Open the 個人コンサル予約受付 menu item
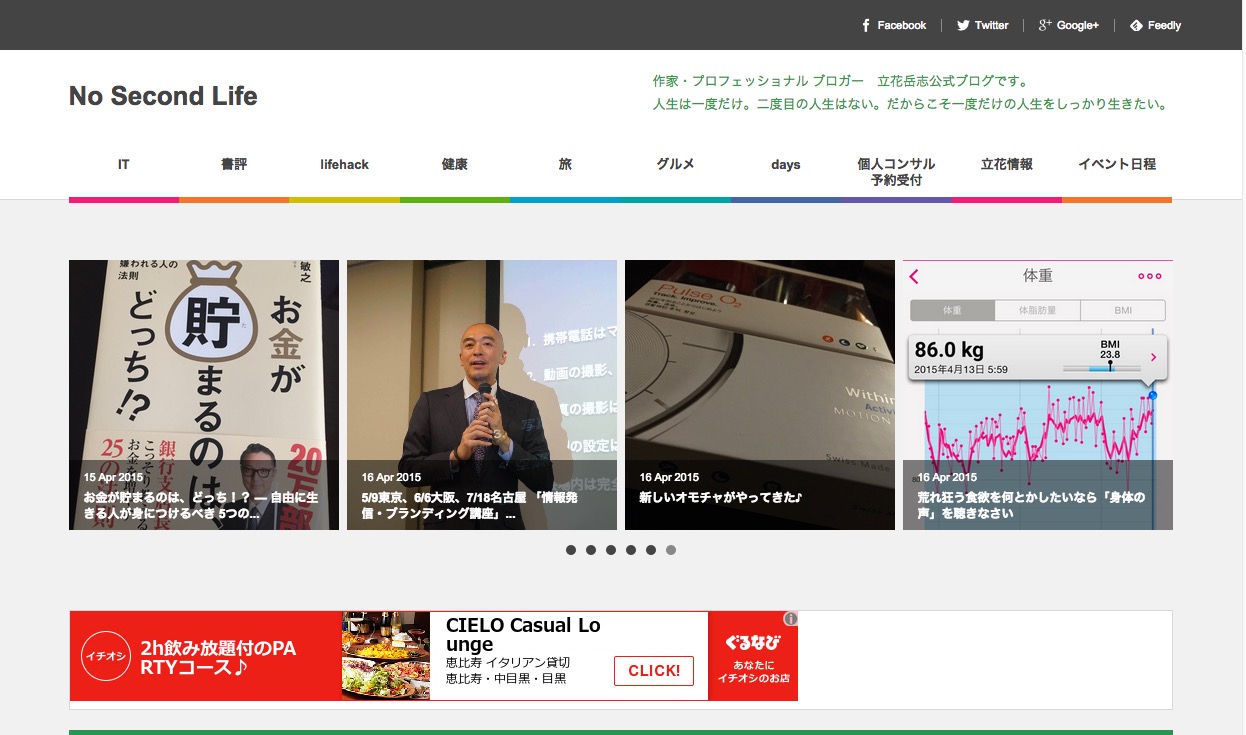This screenshot has height=735, width=1246. coord(896,172)
